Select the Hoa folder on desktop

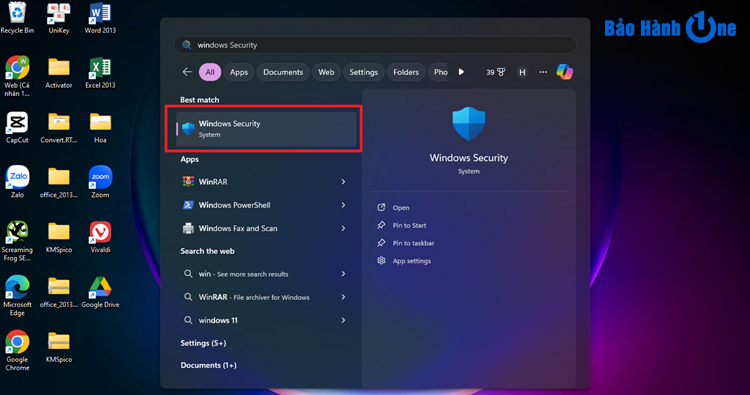click(x=100, y=128)
